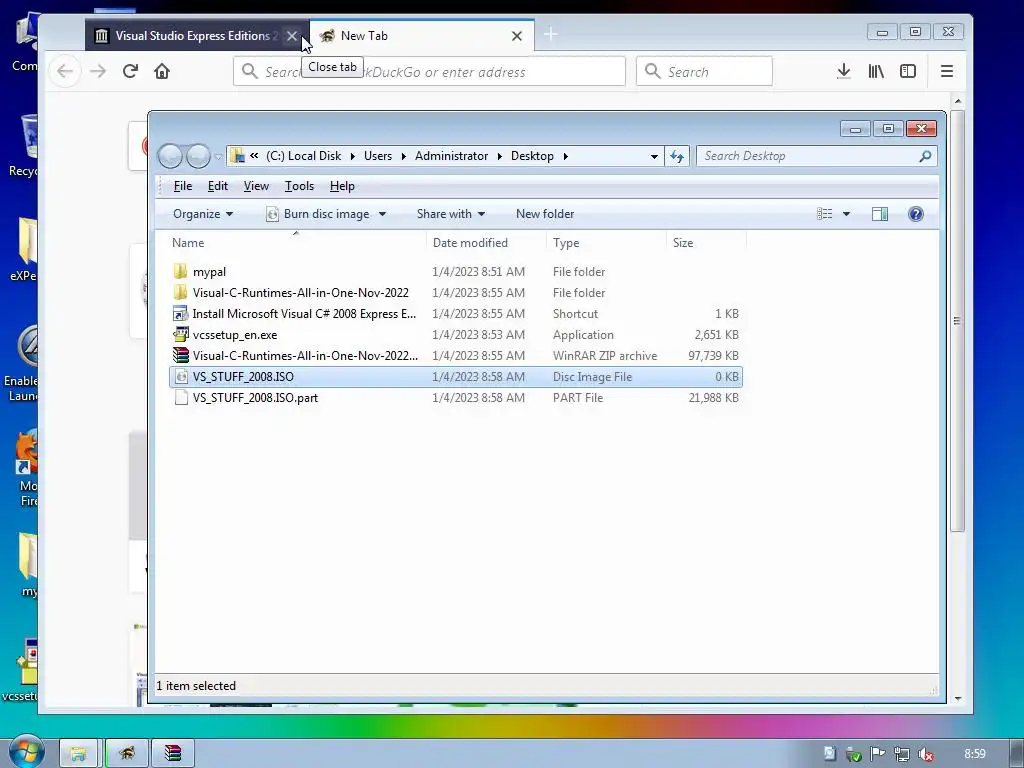Show the preview pane
This screenshot has width=1024, height=768.
(880, 214)
